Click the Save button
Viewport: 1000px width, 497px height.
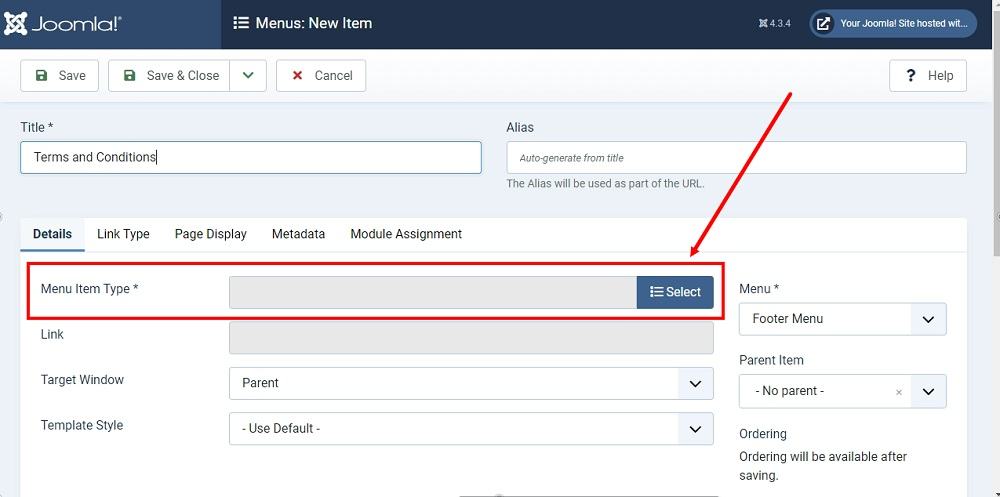point(59,75)
